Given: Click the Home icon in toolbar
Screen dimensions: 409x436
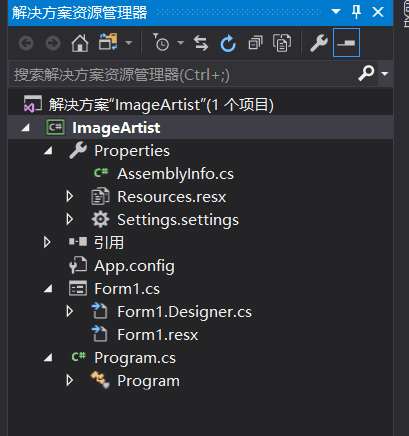Looking at the screenshot, I should [80, 43].
